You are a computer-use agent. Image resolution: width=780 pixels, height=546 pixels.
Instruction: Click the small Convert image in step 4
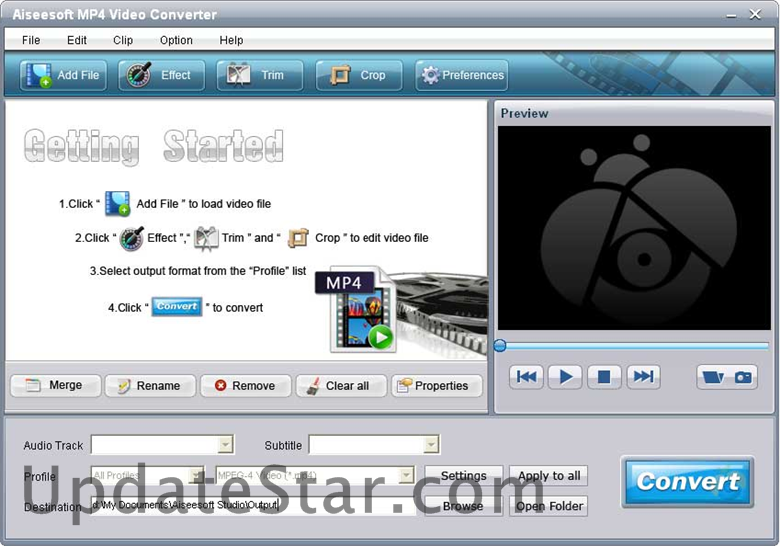(x=177, y=307)
